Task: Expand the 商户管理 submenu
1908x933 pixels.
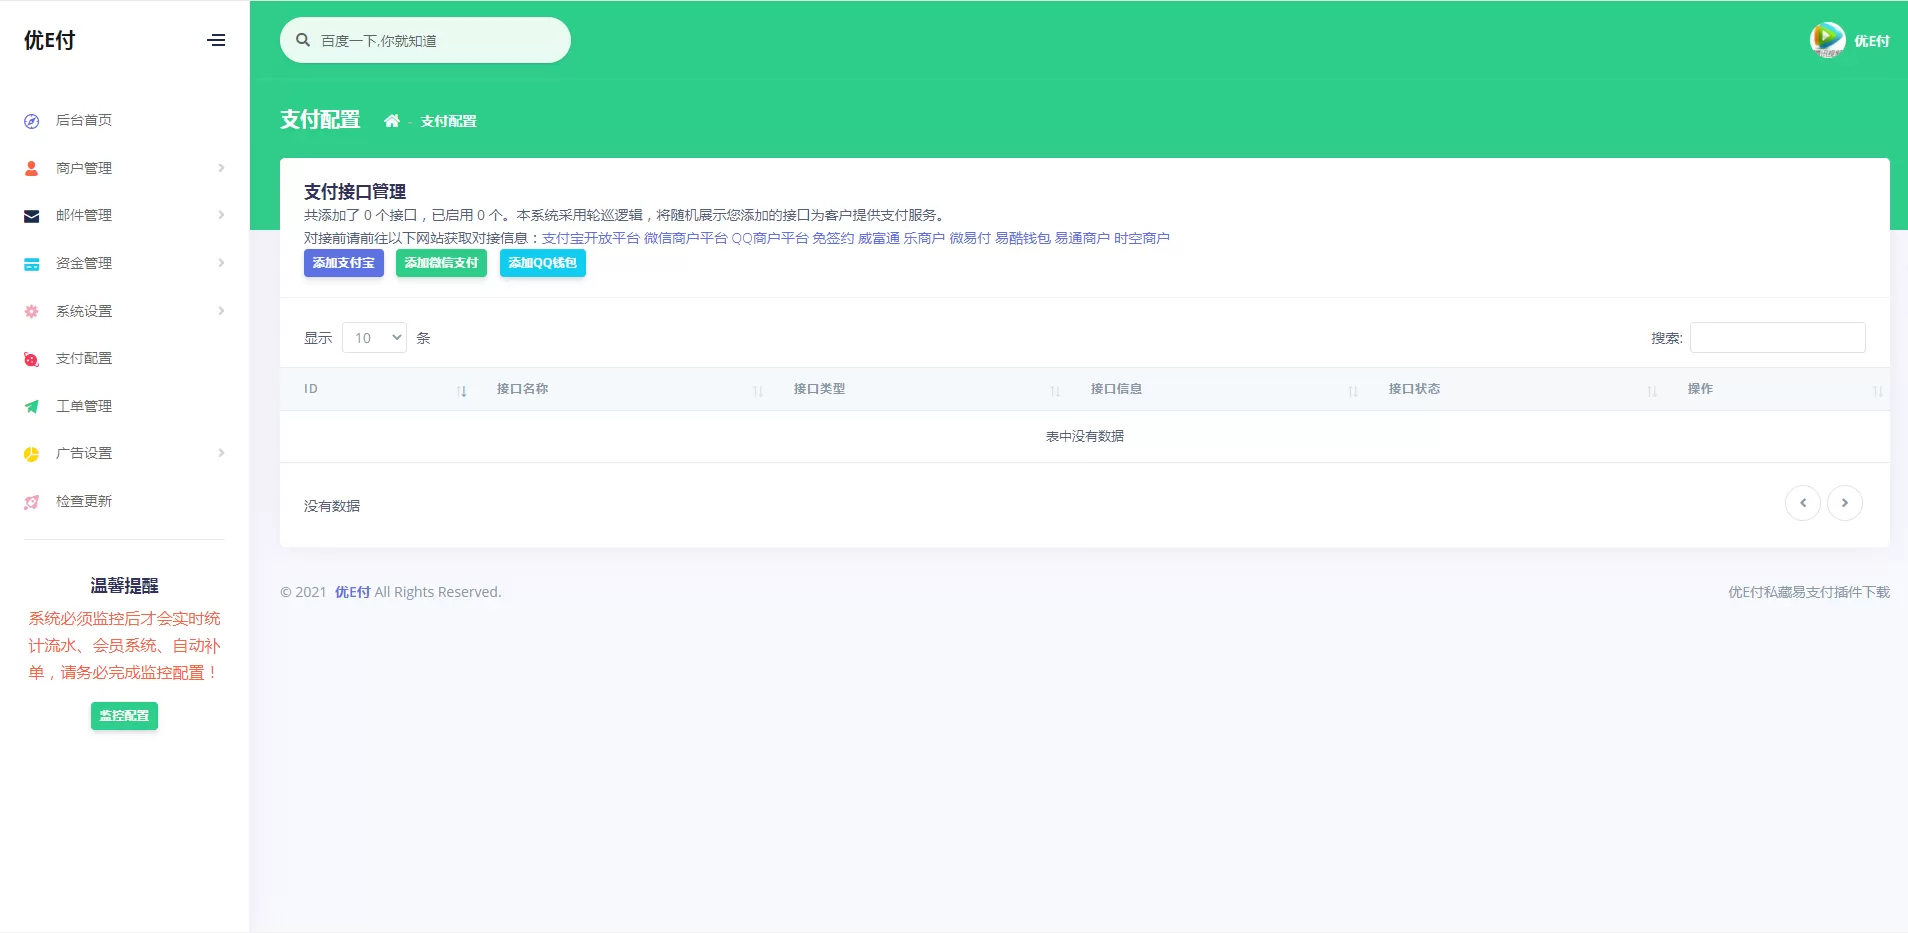Action: pos(124,168)
